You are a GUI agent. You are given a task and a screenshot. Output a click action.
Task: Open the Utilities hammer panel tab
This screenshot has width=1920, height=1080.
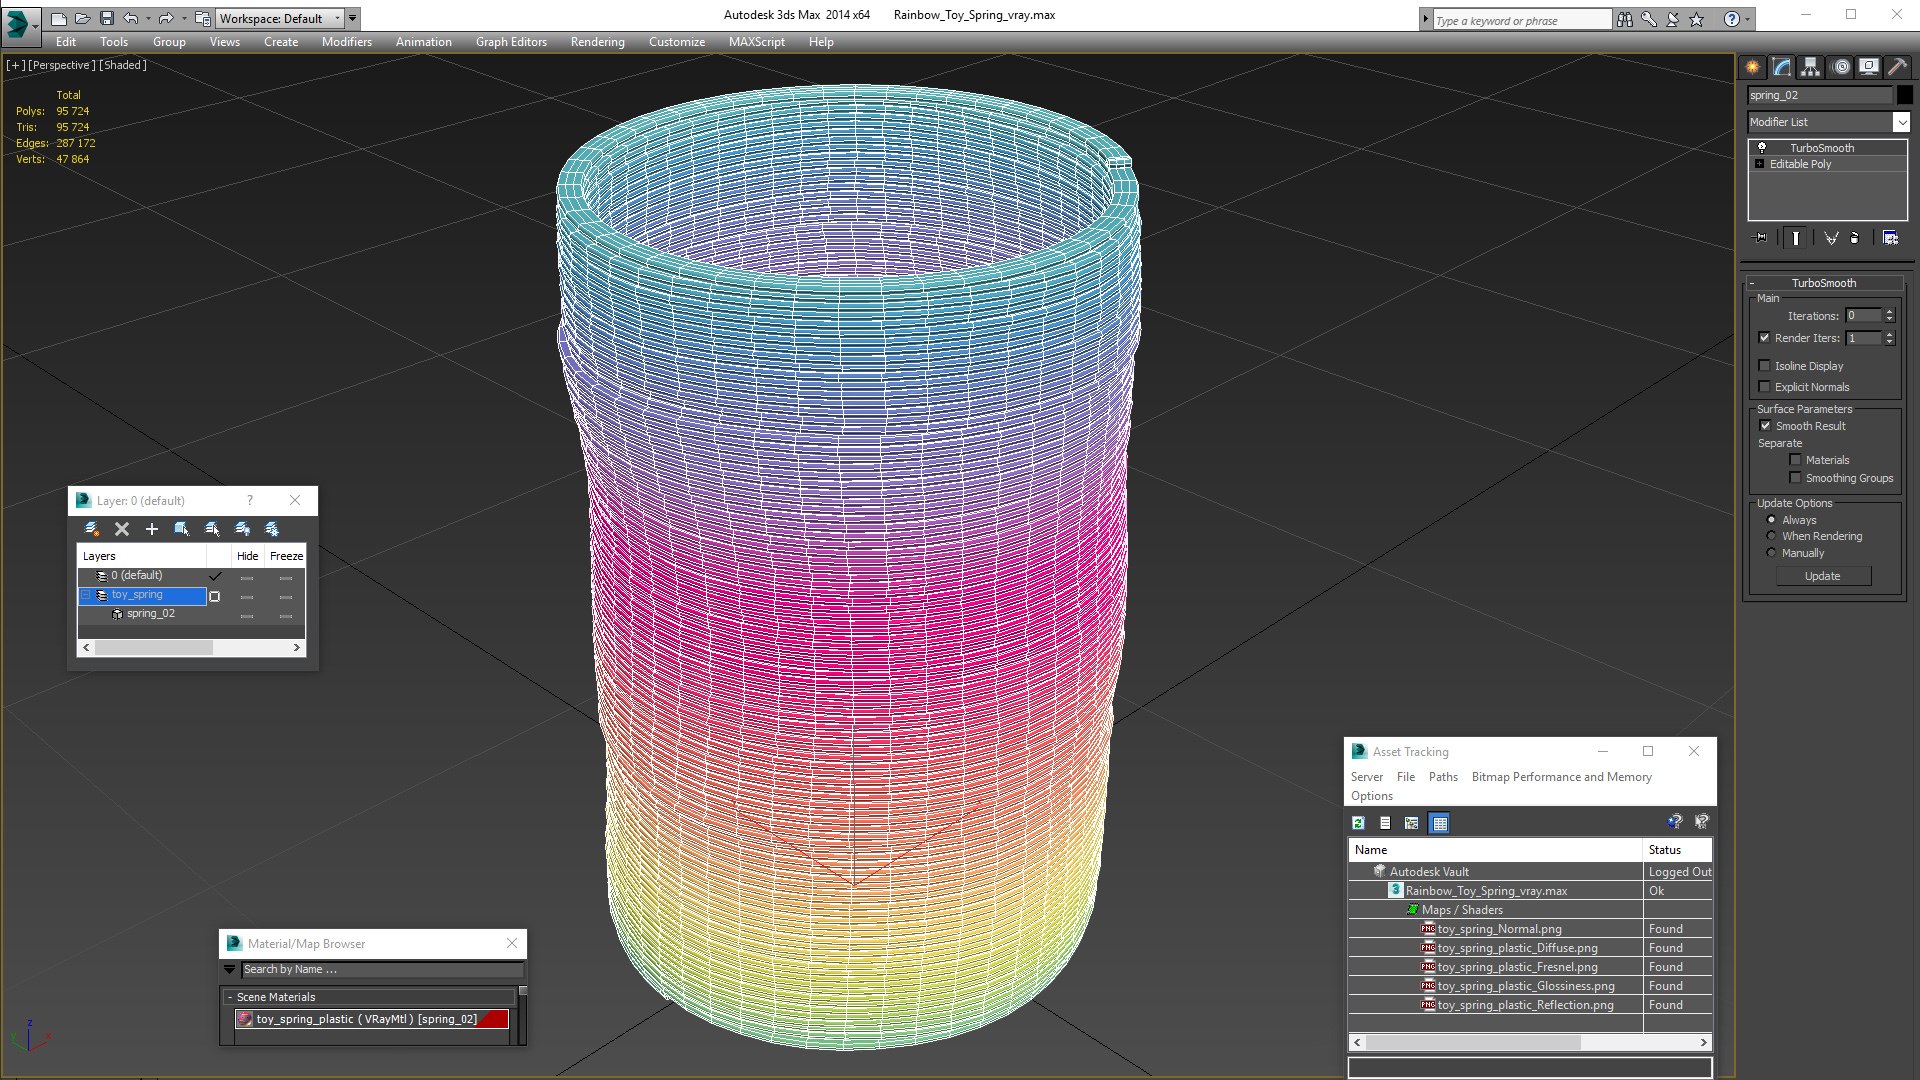(x=1897, y=67)
